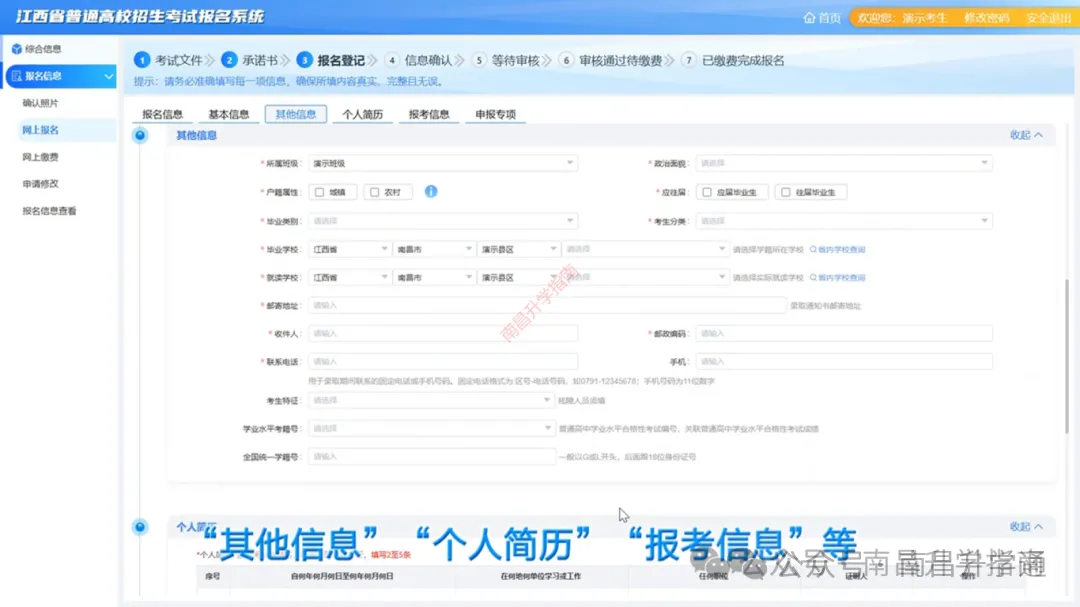1080x607 pixels.
Task: Open 就读学校 school name dropdown
Action: pyautogui.click(x=645, y=278)
